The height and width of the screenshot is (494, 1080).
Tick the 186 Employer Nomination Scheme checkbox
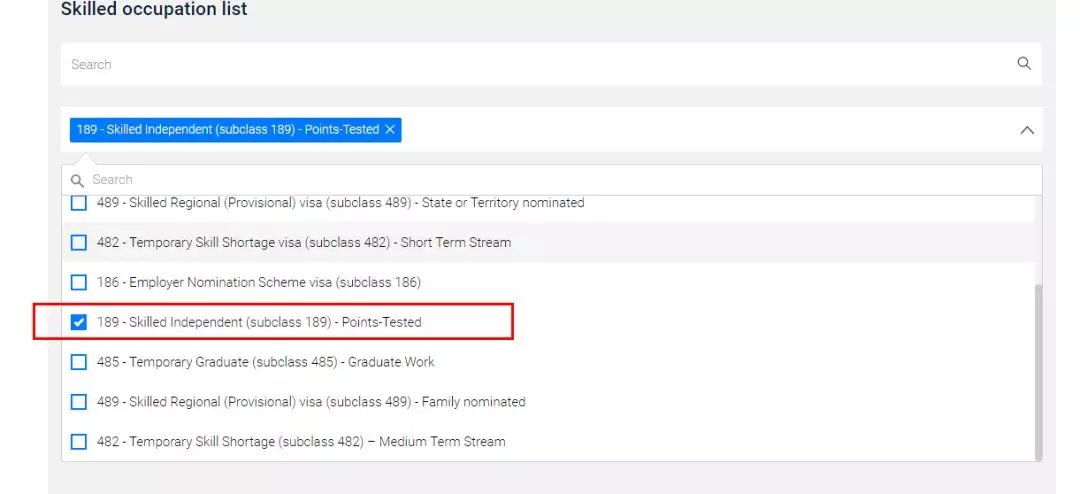click(x=79, y=283)
